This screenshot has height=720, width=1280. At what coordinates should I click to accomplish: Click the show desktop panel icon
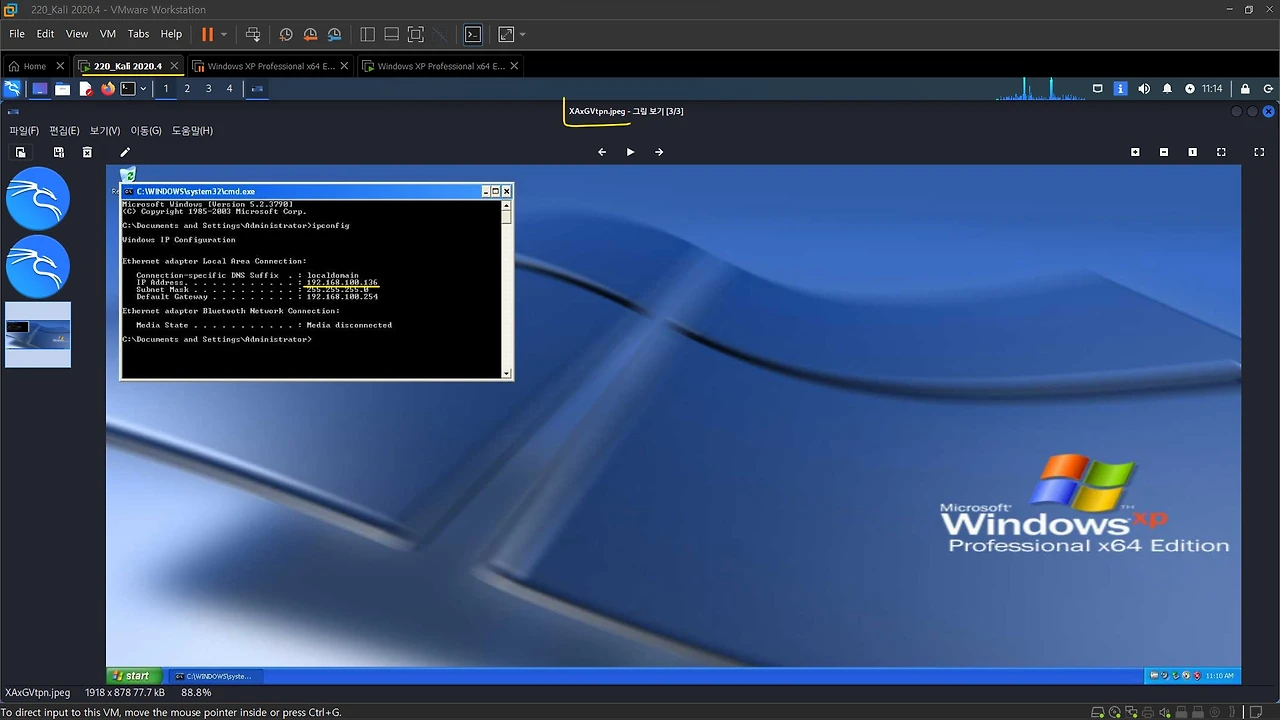[x=40, y=88]
